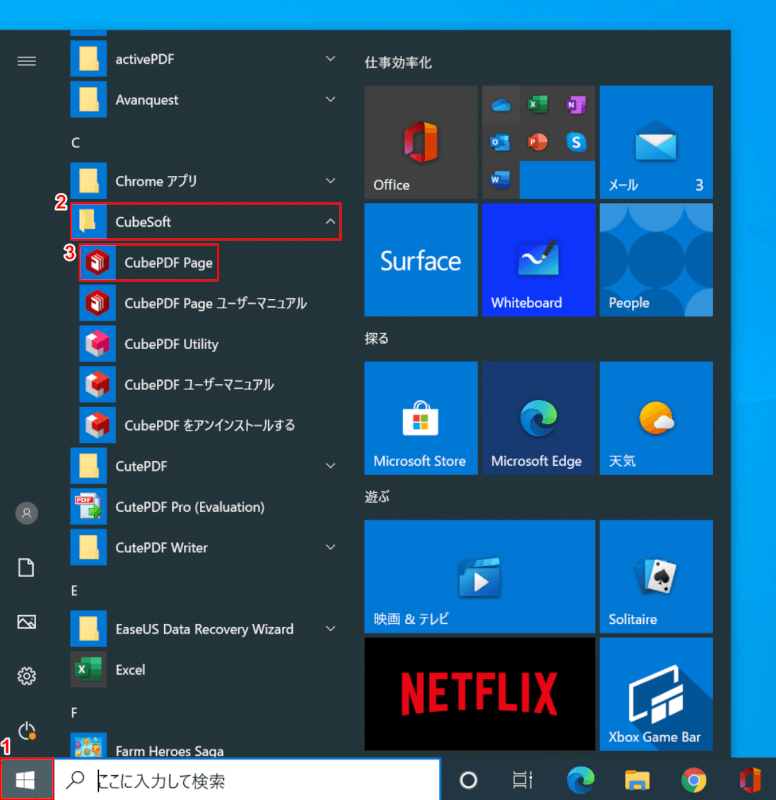The image size is (776, 800).
Task: Open the 天気 weather tile
Action: click(x=656, y=418)
